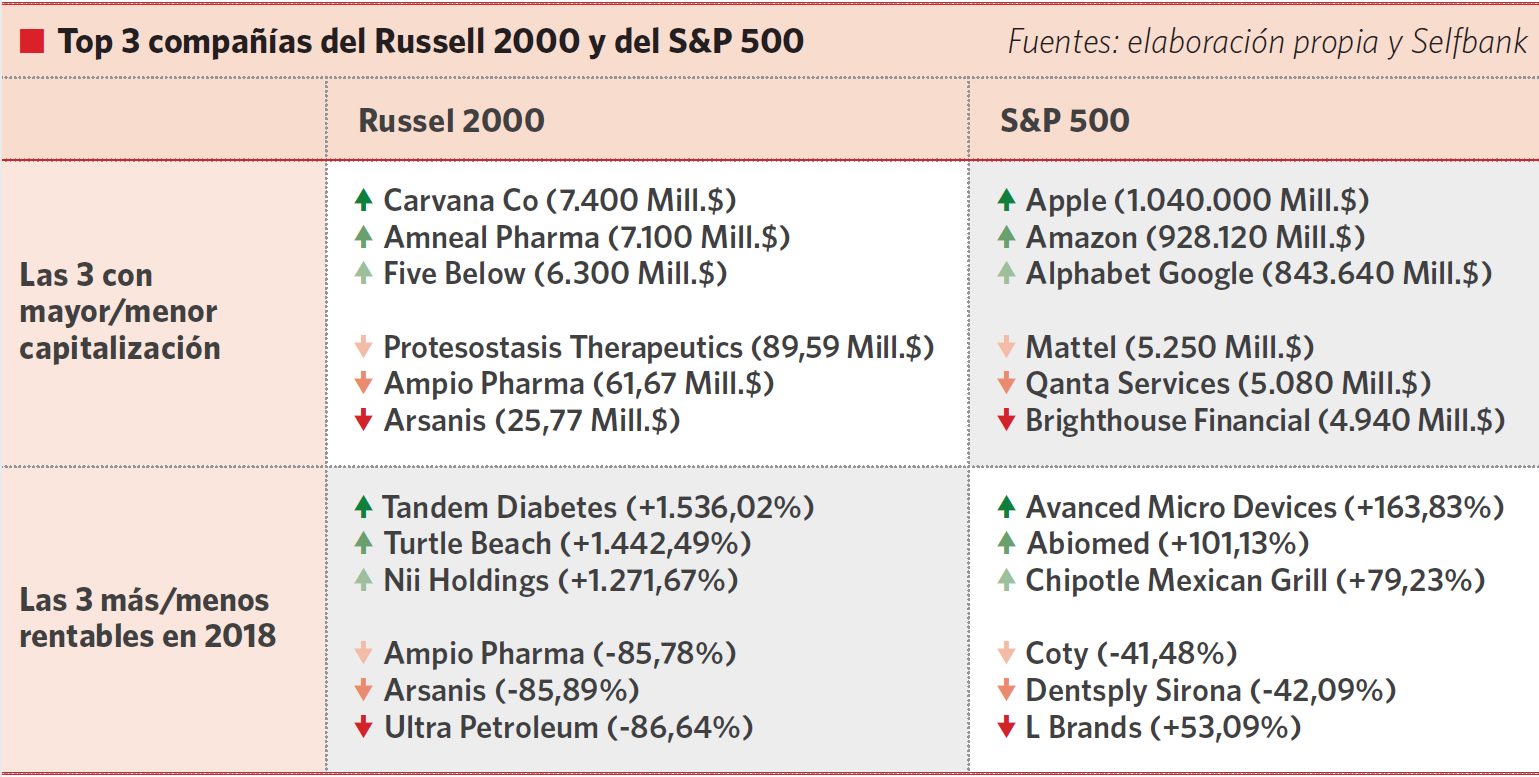The image size is (1539, 777).
Task: Click the Five Below (6.300 Mill.$) entry
Action: click(554, 274)
